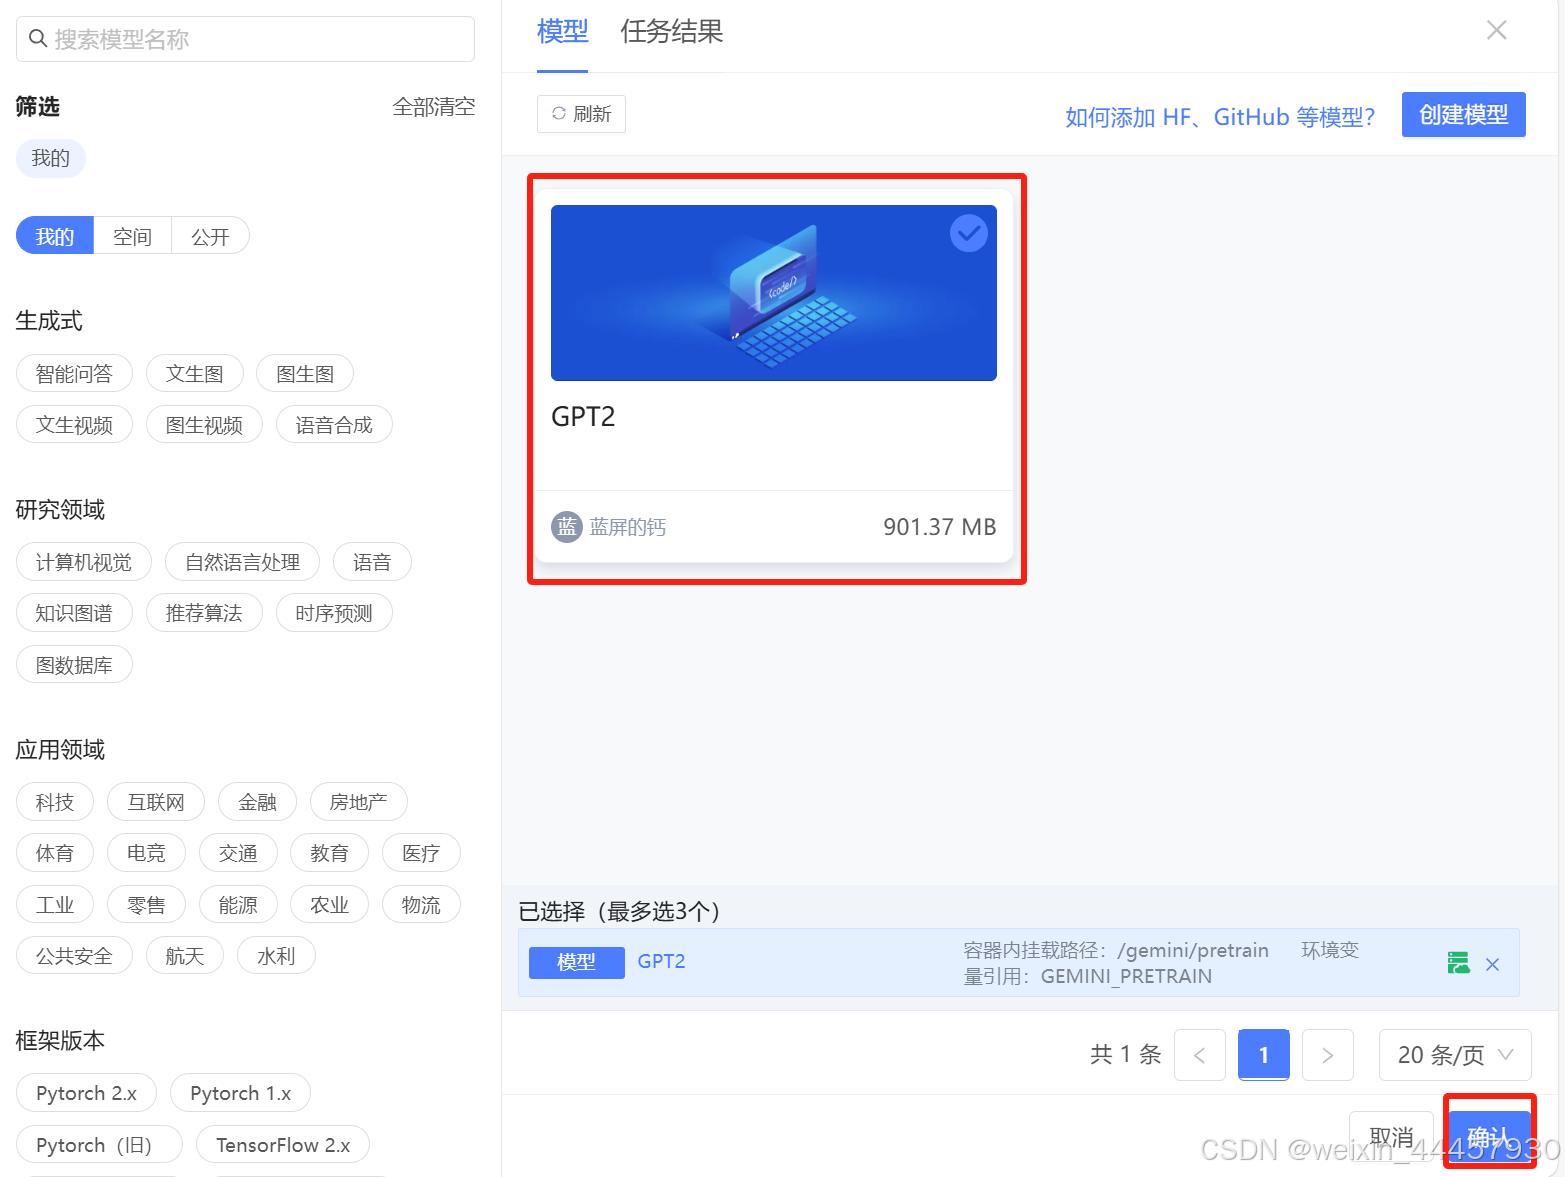Toggle the 文生视频 filter tag

[74, 424]
